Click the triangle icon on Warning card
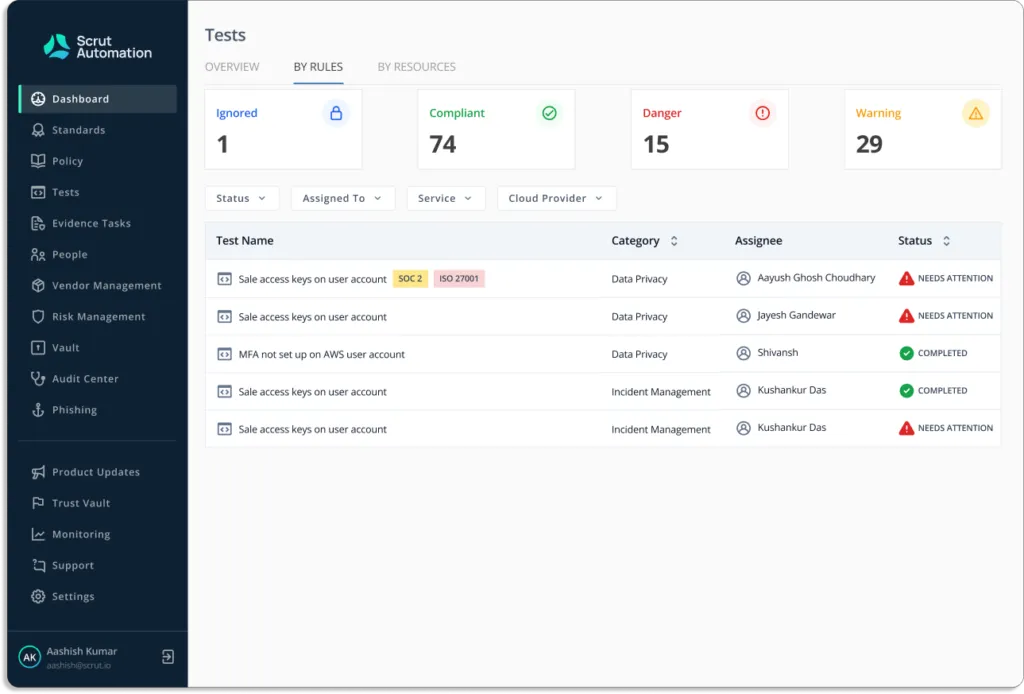 [976, 113]
